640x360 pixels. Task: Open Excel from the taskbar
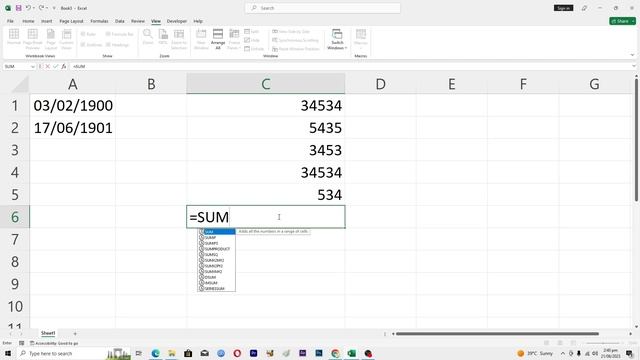coord(351,353)
